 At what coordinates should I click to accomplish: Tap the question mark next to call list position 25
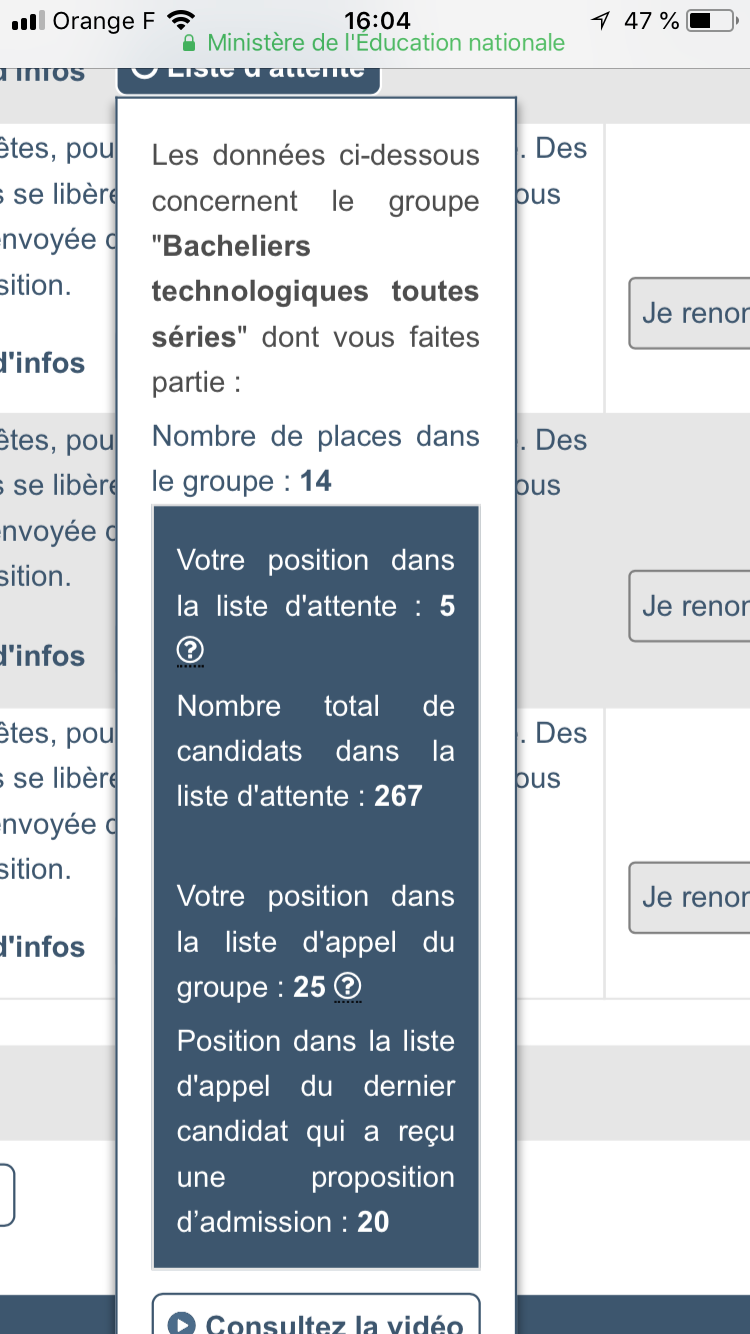tap(347, 987)
